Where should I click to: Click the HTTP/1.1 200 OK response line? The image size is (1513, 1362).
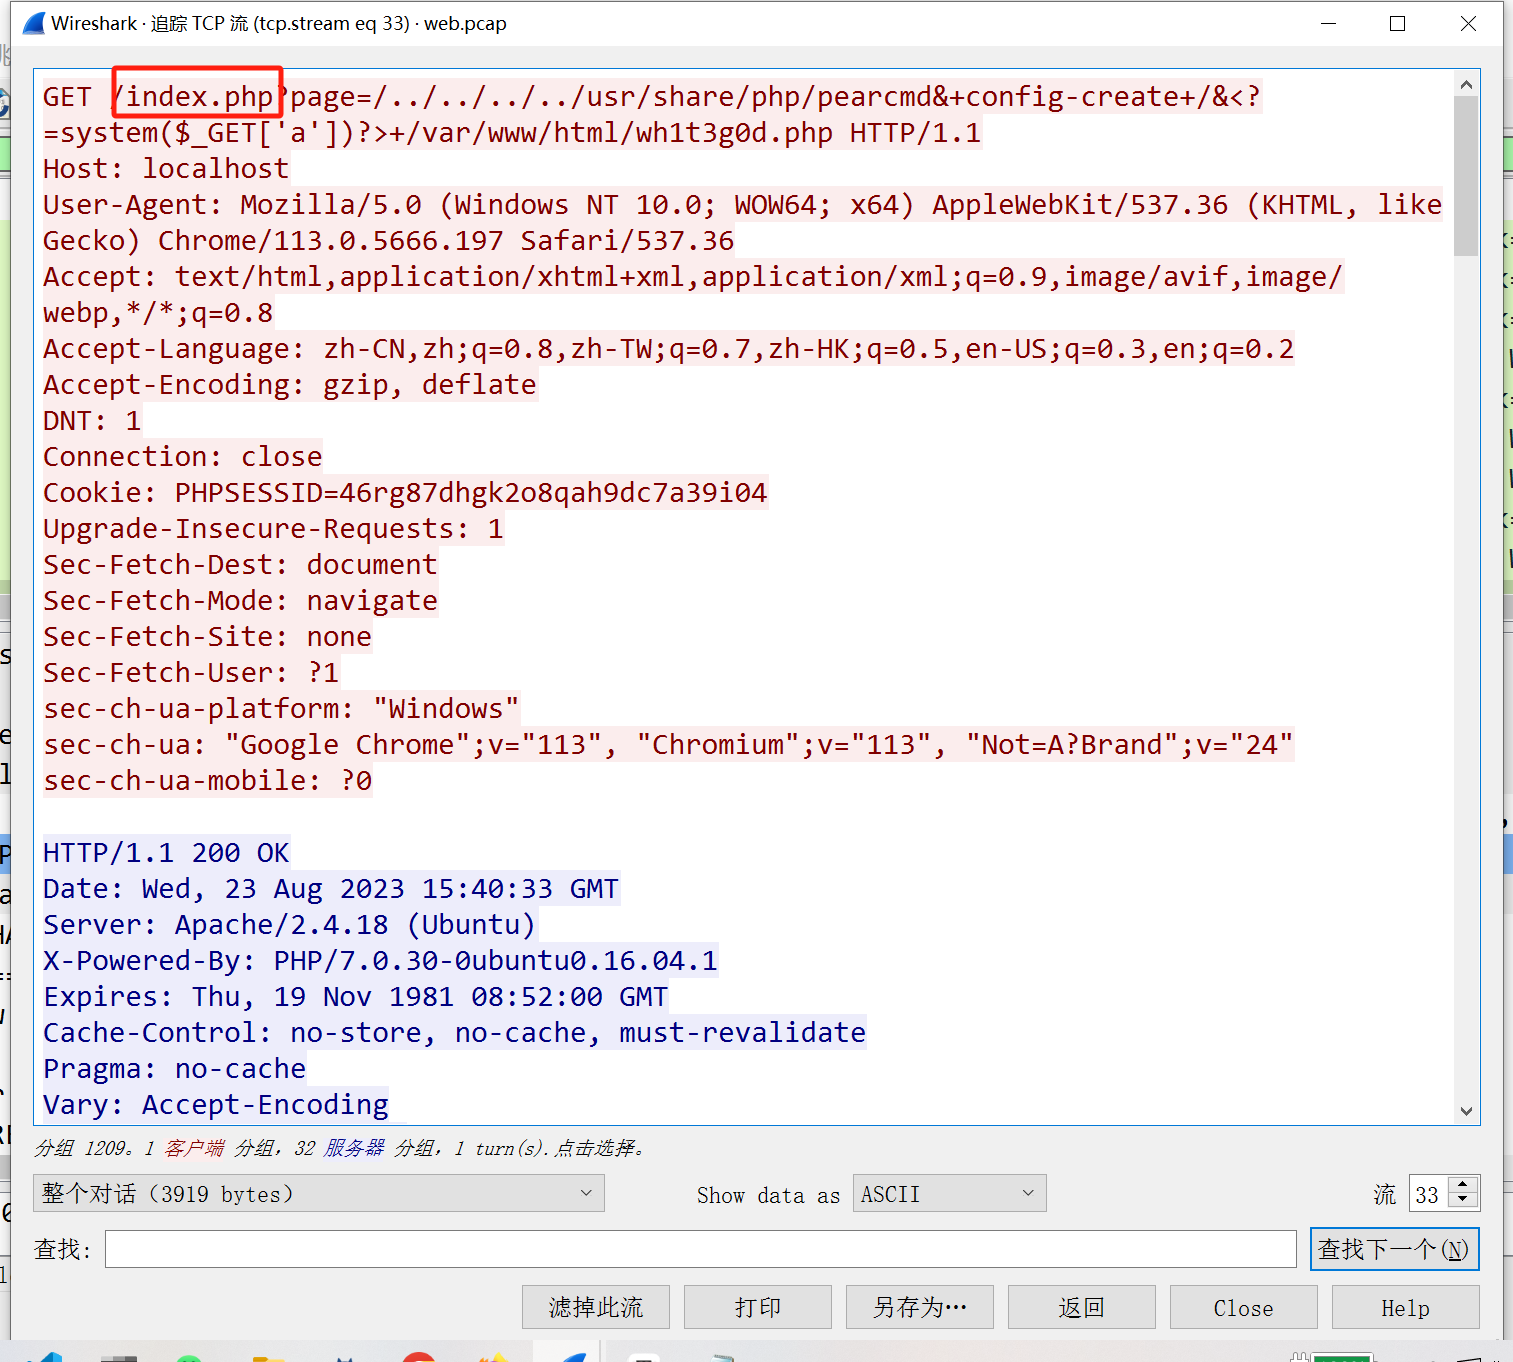[x=166, y=852]
